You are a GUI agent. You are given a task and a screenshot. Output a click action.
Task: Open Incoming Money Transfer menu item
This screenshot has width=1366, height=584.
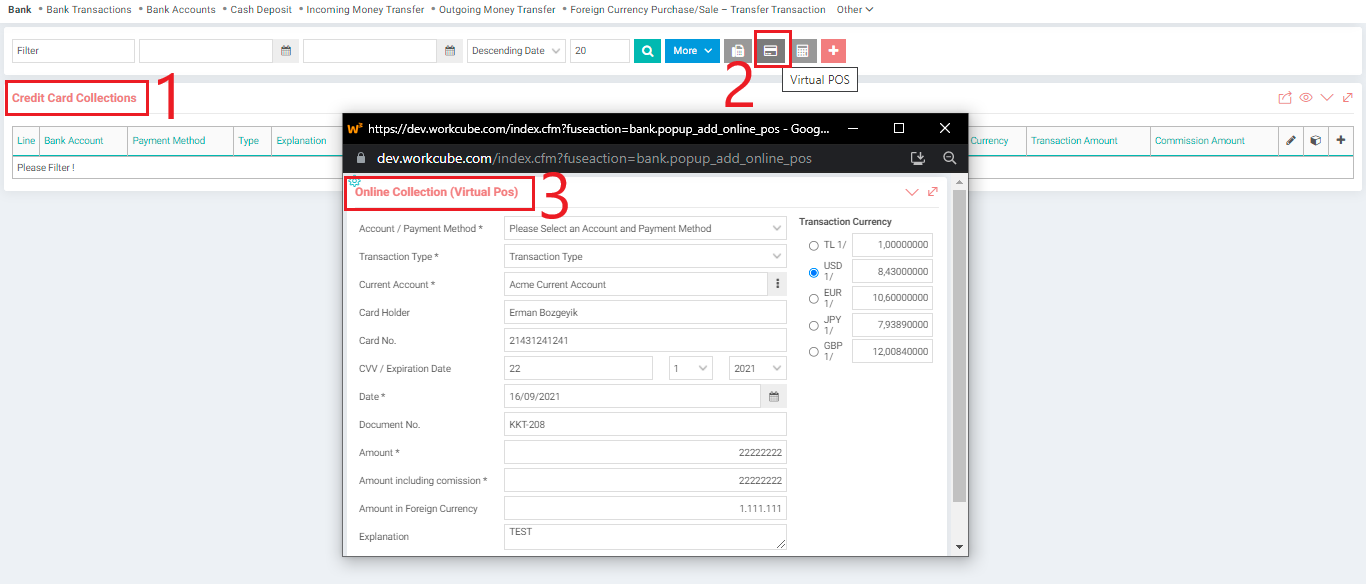(365, 10)
